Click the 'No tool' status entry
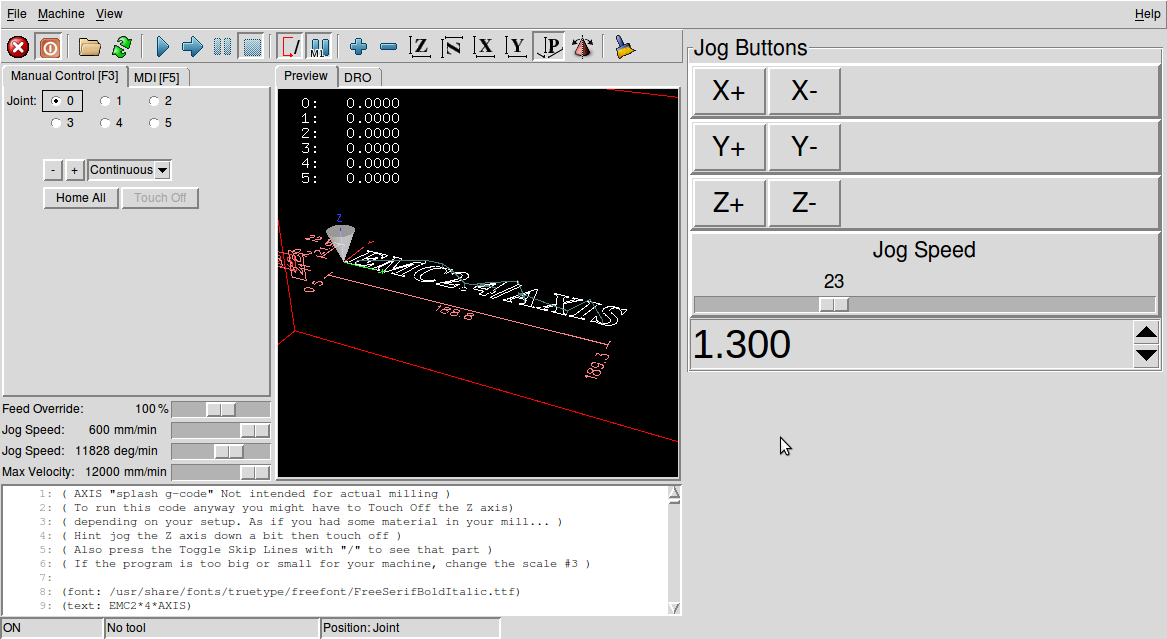This screenshot has height=639, width=1167. tap(211, 628)
